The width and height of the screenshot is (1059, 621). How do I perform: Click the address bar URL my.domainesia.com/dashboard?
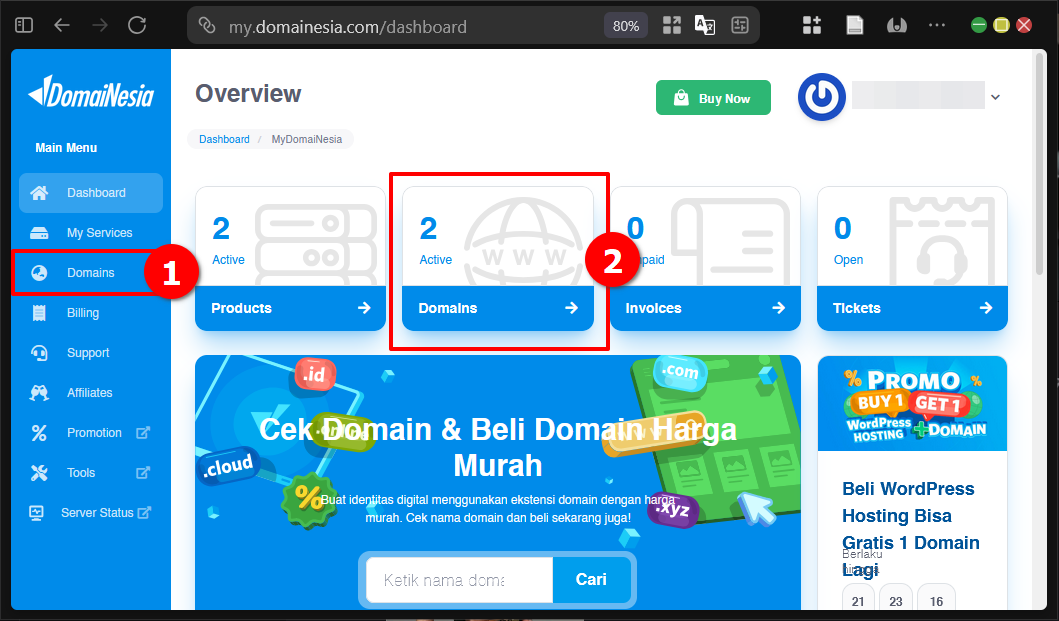point(348,27)
